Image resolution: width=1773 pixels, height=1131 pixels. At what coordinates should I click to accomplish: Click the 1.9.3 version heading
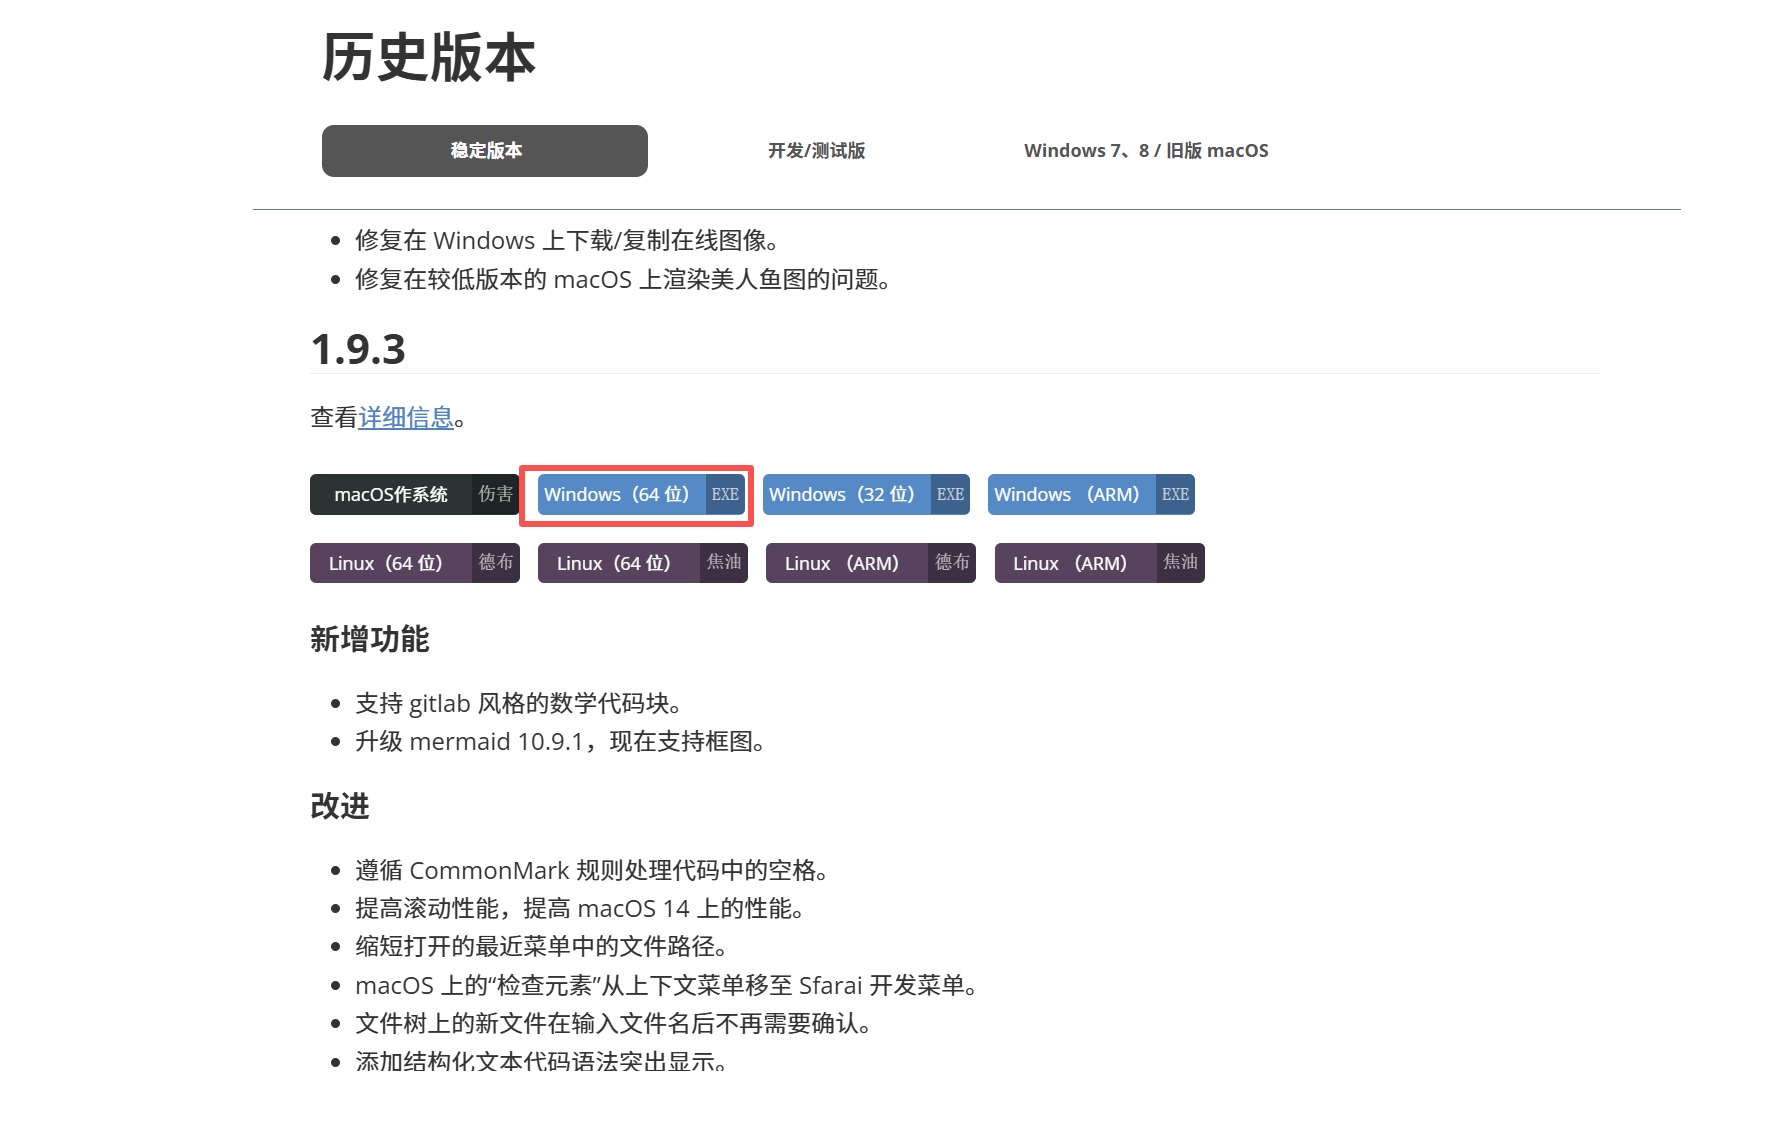(x=358, y=349)
